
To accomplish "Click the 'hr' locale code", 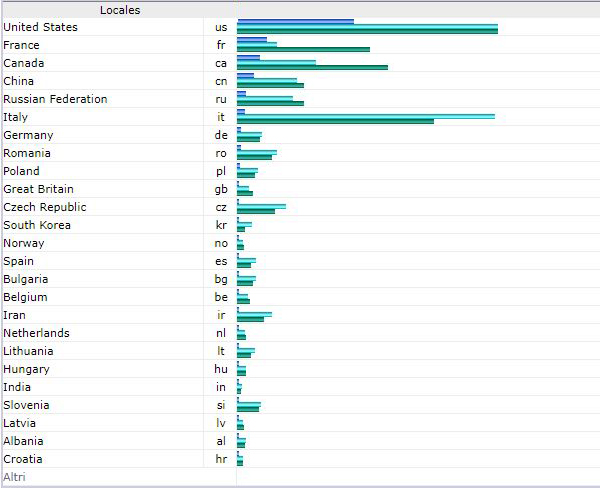I will point(221,459).
